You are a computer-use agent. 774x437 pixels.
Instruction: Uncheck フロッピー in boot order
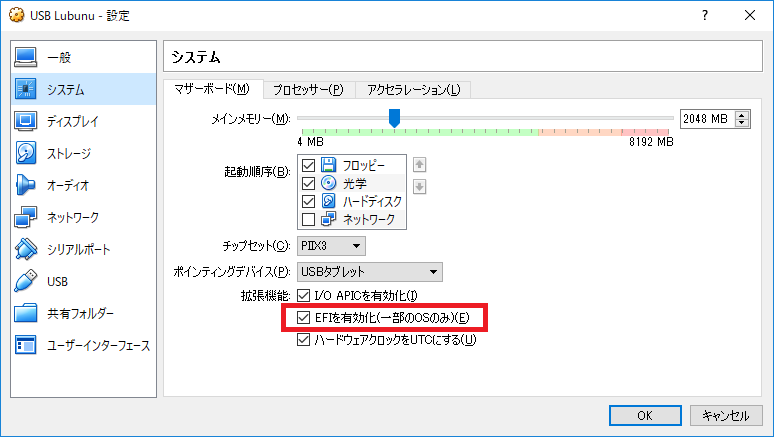coord(308,165)
